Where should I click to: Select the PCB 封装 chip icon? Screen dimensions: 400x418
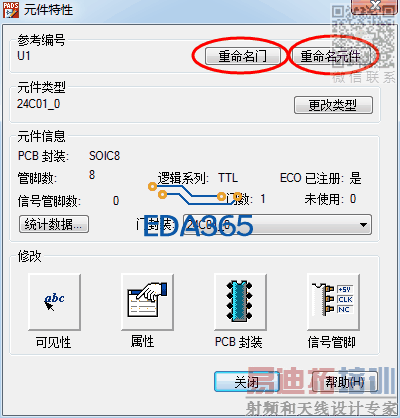pos(240,302)
